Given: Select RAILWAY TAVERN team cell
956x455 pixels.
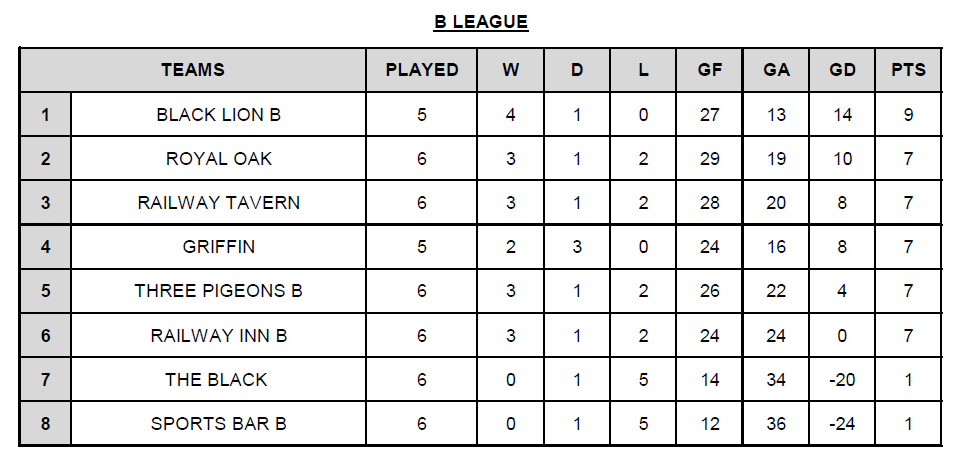Looking at the screenshot, I should tap(218, 202).
